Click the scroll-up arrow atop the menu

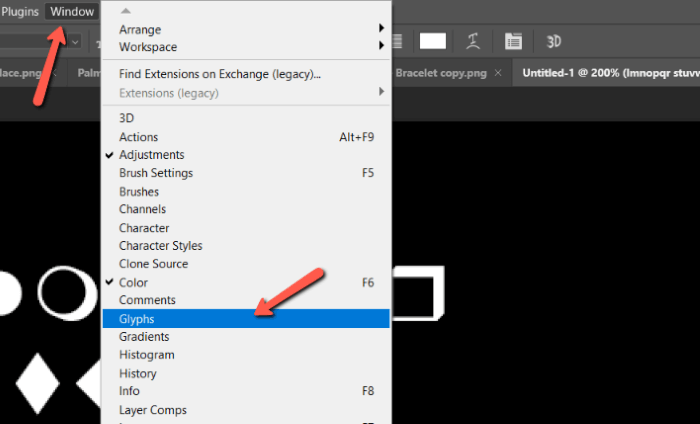[125, 11]
